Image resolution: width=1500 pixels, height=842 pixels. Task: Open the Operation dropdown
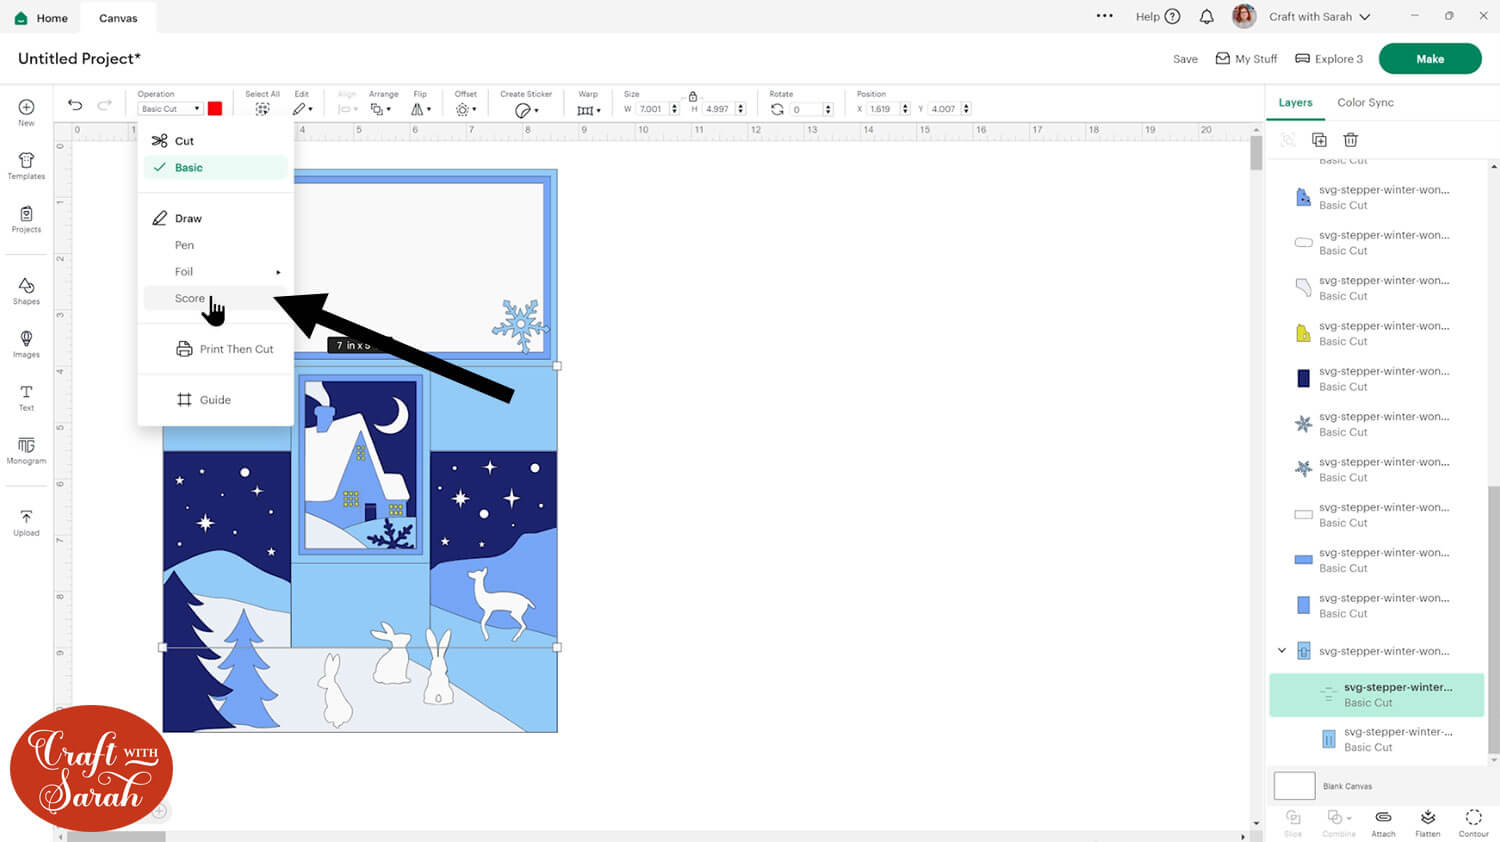tap(170, 109)
